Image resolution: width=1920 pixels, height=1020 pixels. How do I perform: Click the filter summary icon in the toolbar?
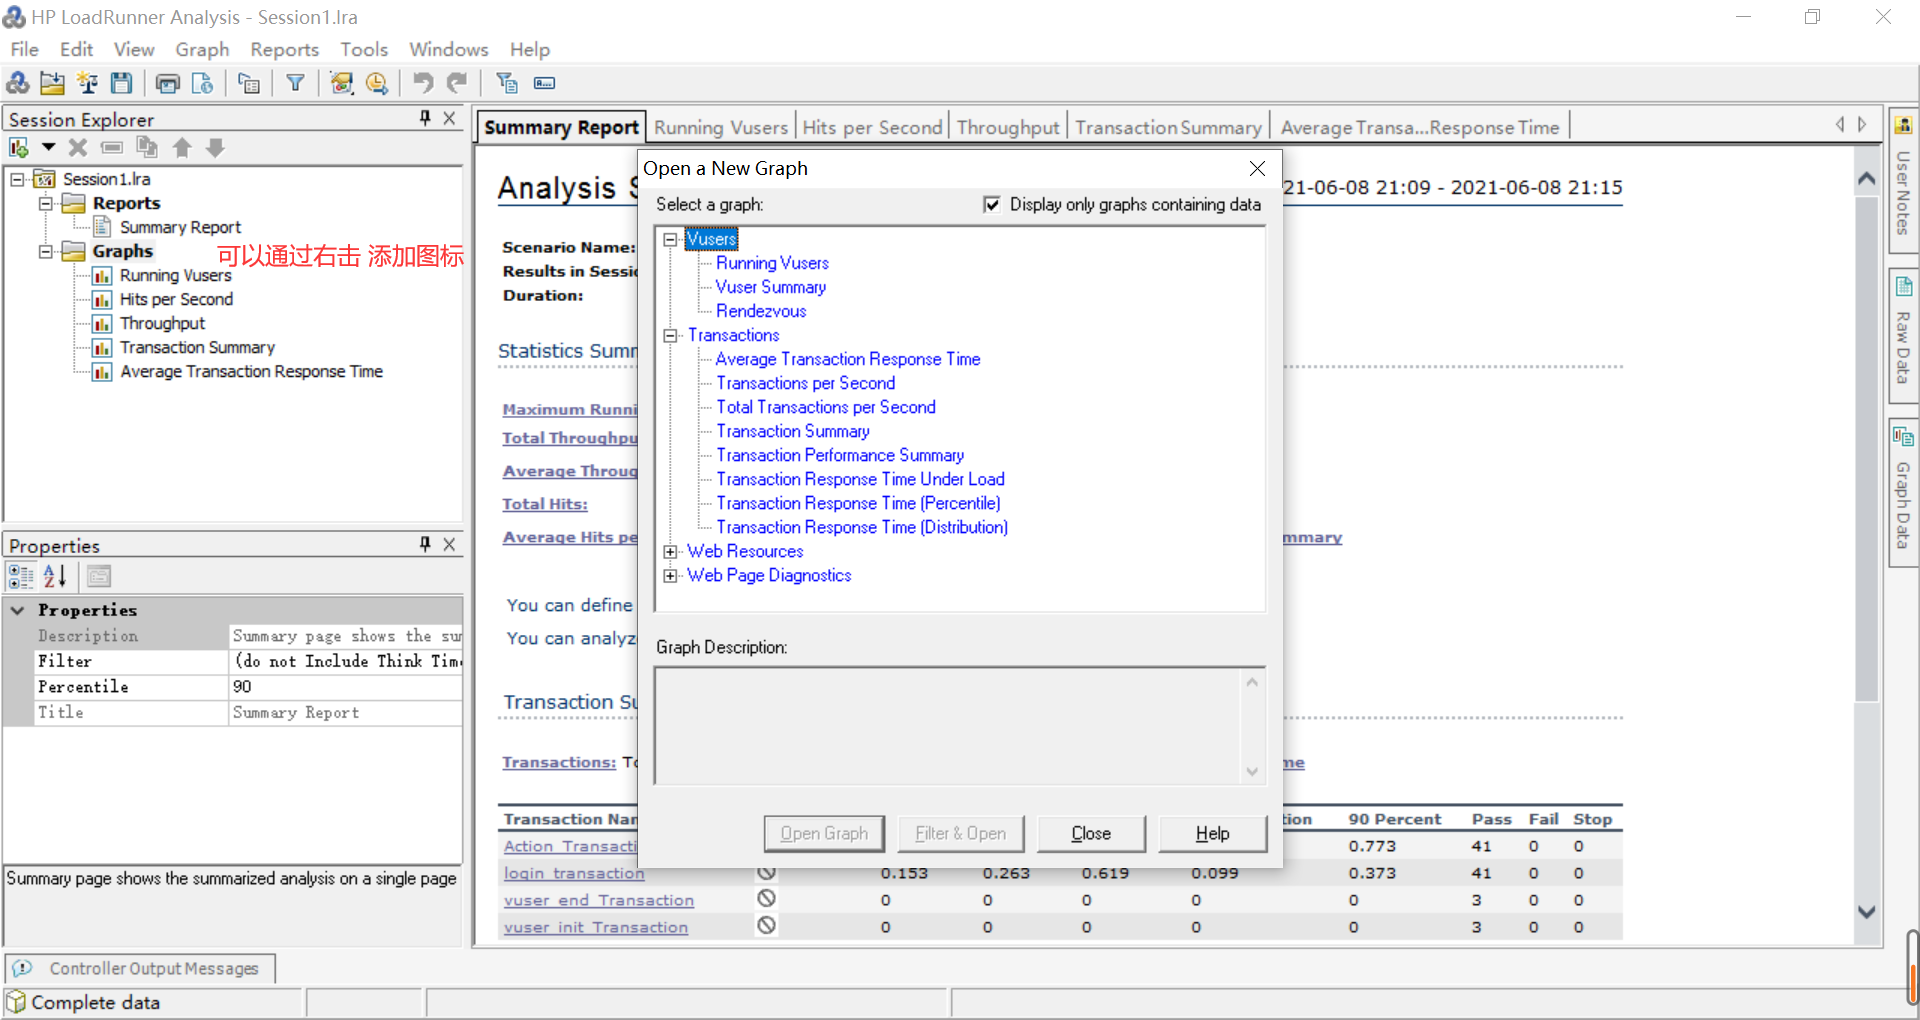coord(507,83)
